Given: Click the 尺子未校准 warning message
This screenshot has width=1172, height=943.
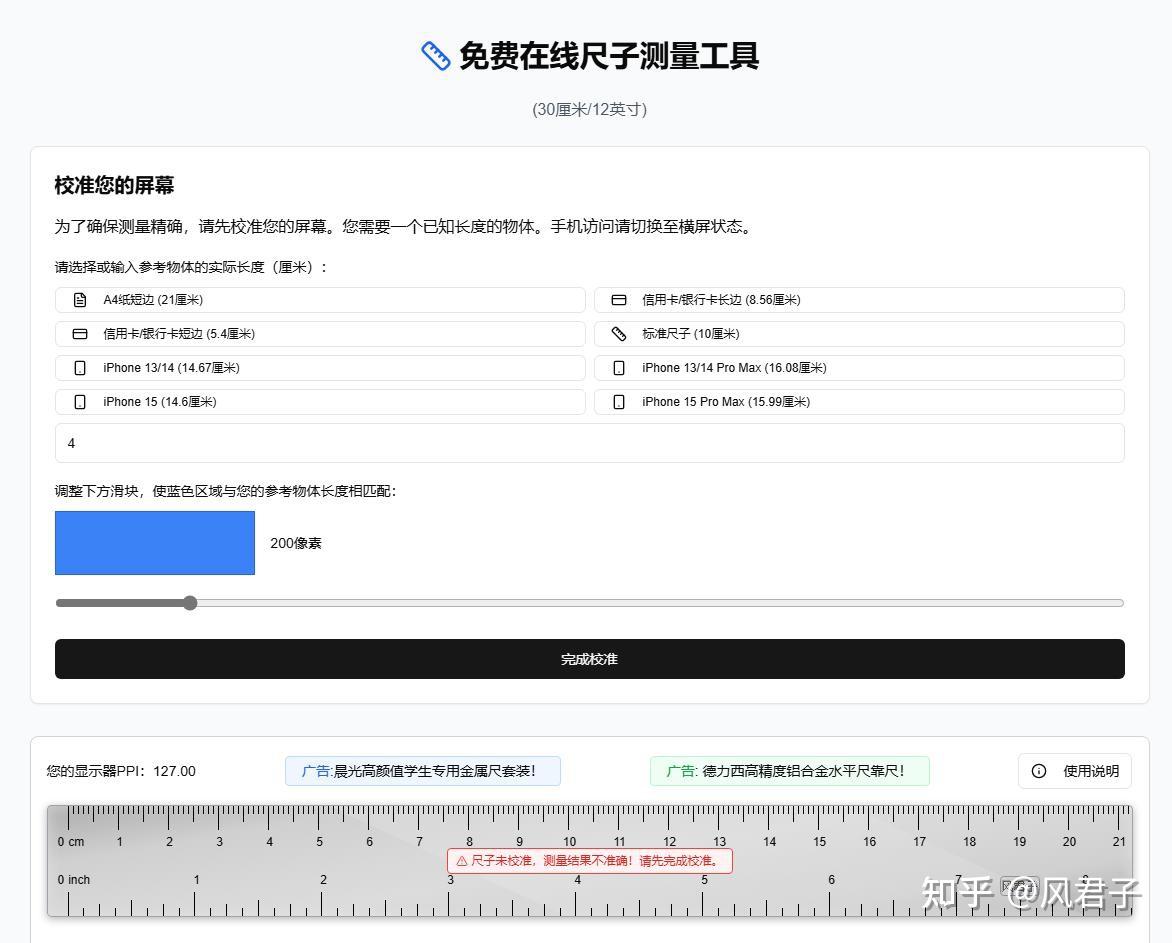Looking at the screenshot, I should pyautogui.click(x=589, y=860).
